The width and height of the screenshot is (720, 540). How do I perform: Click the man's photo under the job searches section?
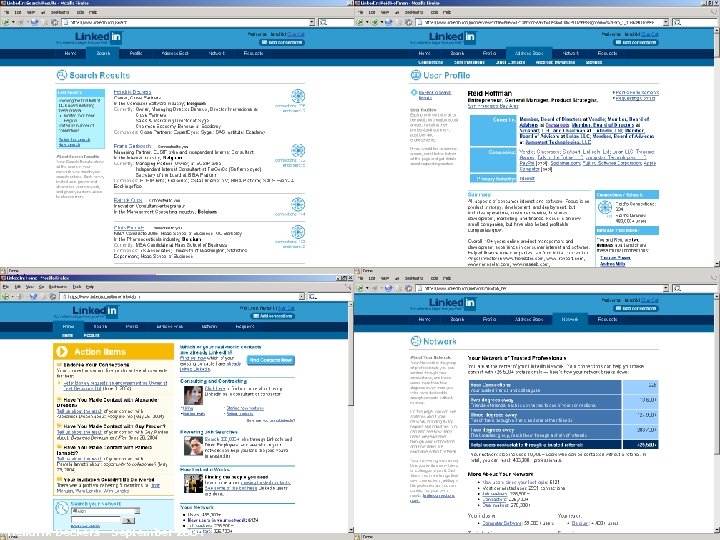point(193,446)
